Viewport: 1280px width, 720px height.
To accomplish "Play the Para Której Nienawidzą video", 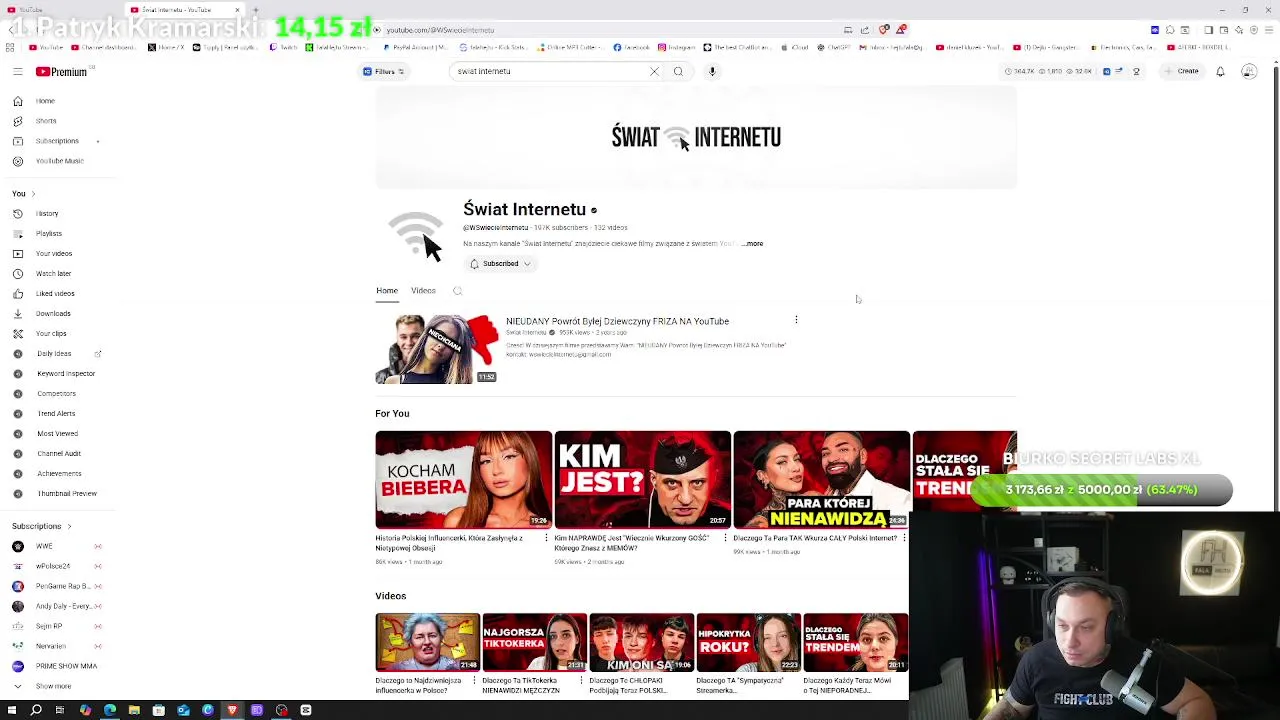I will tap(821, 479).
